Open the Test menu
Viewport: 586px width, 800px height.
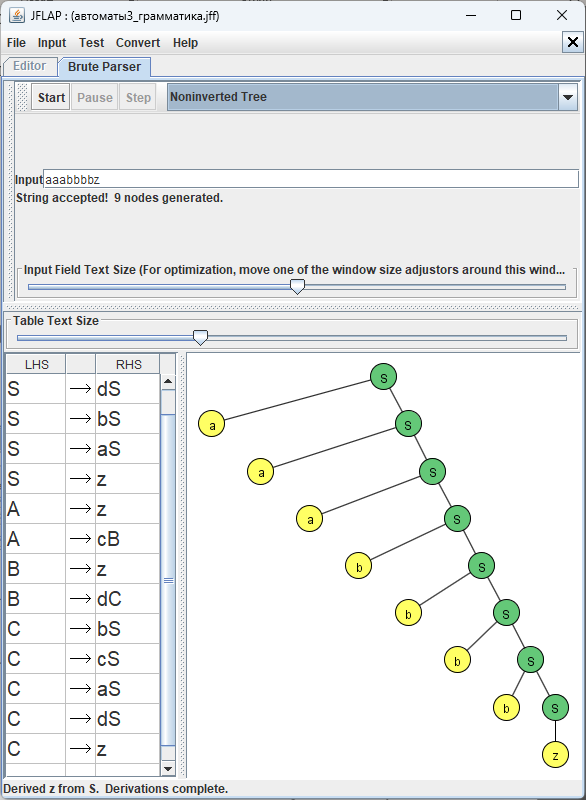click(91, 43)
